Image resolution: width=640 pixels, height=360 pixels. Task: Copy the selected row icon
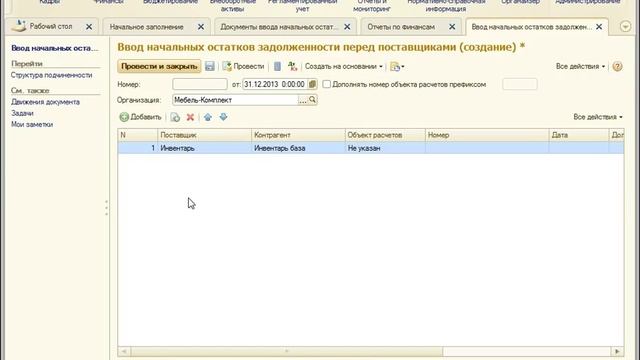(175, 118)
